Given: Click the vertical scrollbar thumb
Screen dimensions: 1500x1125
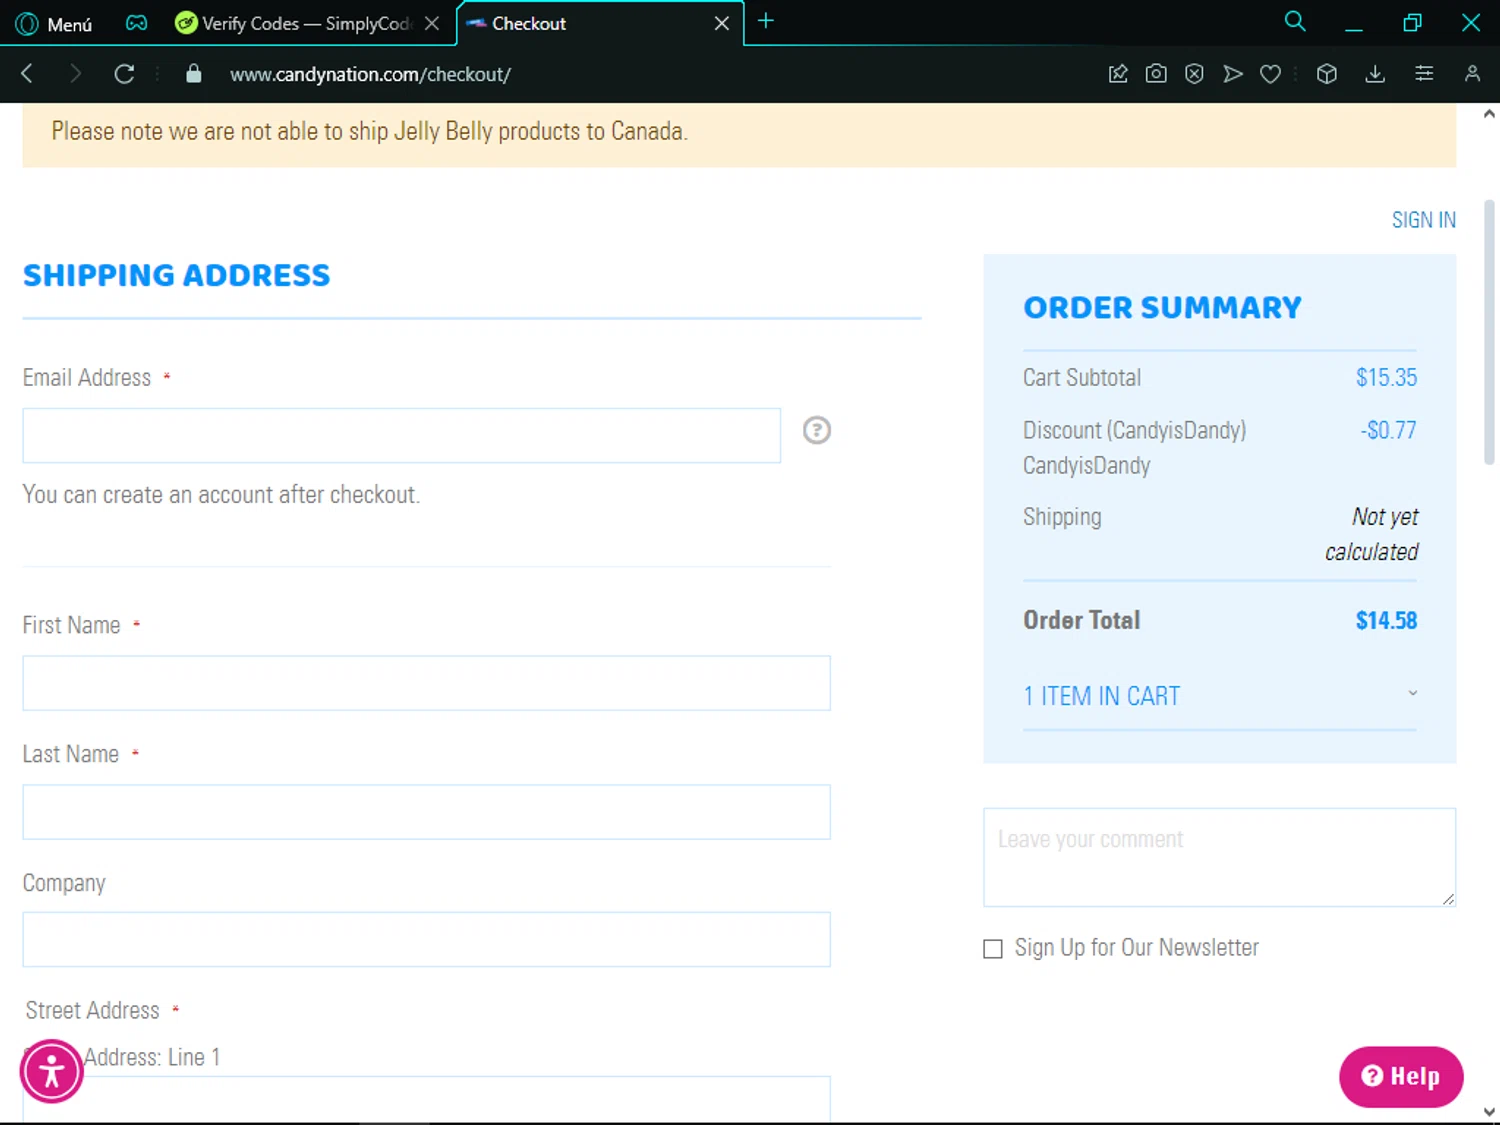Looking at the screenshot, I should (x=1489, y=332).
